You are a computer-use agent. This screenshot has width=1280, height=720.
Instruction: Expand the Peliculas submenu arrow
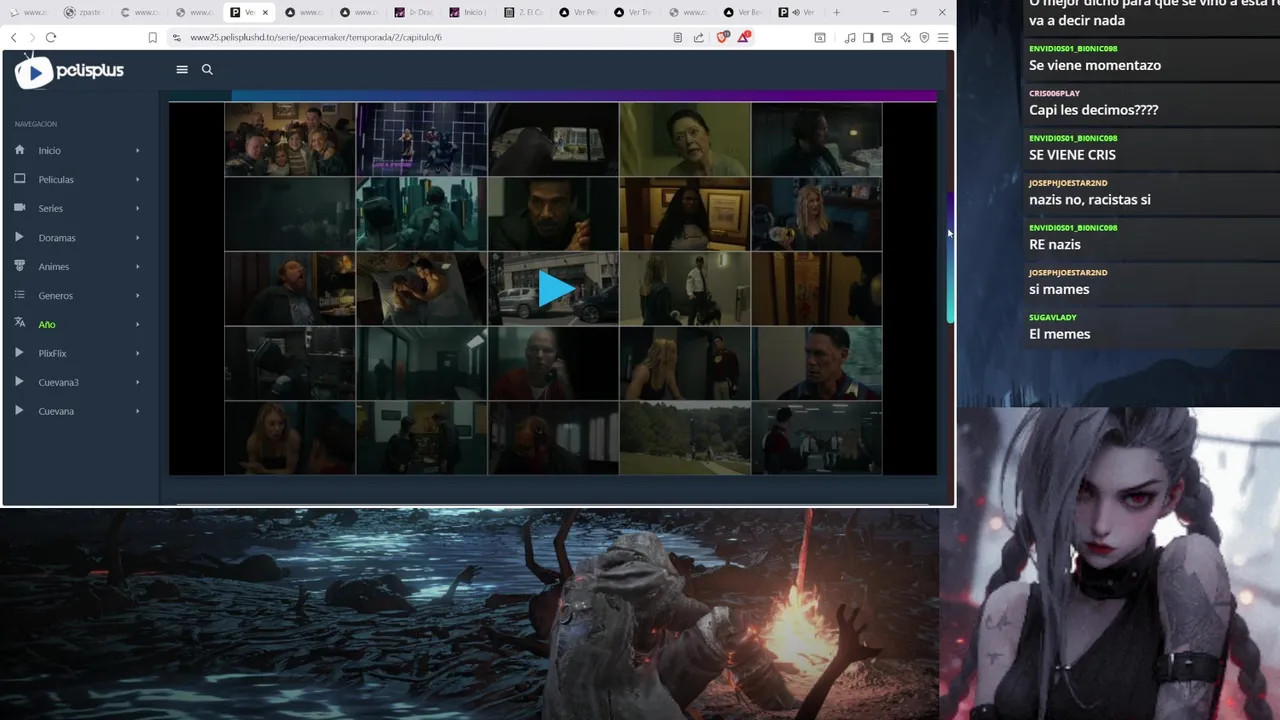point(137,179)
